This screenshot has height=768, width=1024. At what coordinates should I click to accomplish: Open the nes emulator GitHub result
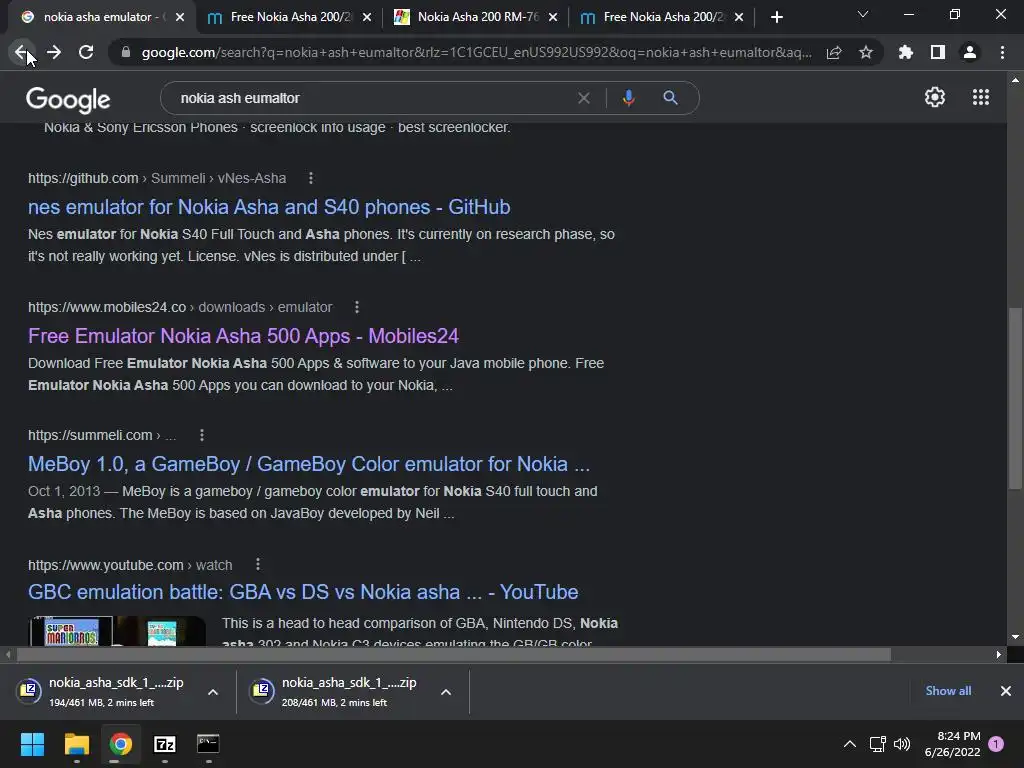click(269, 207)
